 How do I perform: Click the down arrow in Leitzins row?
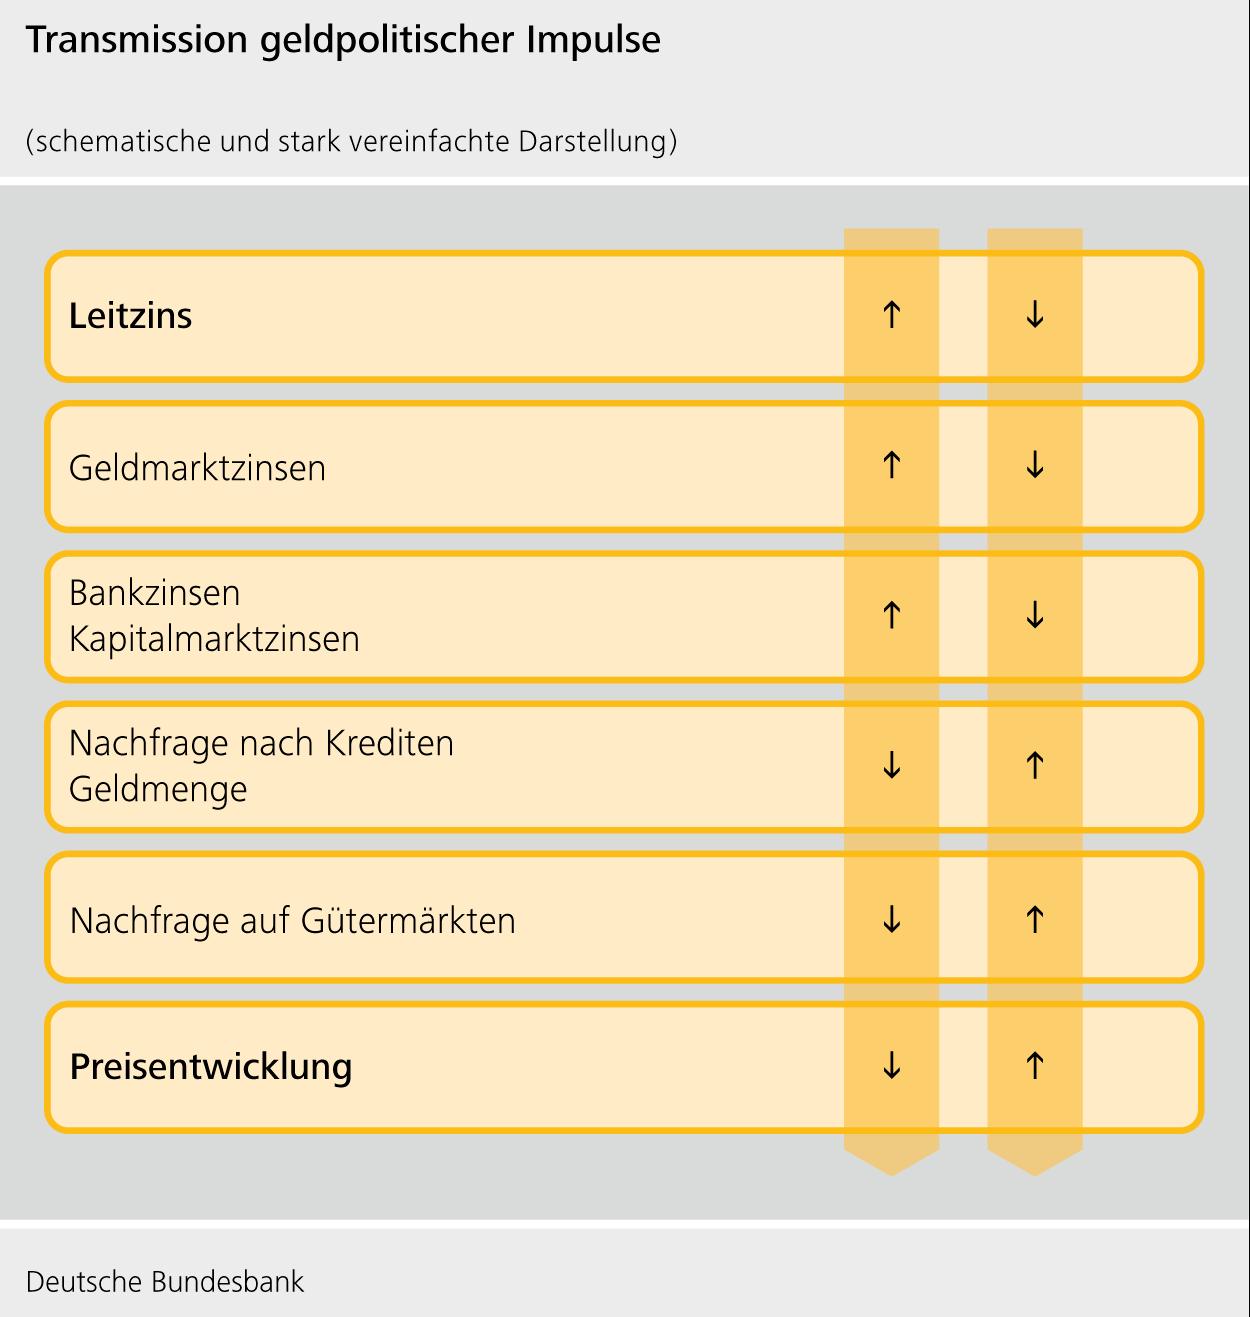1035,316
